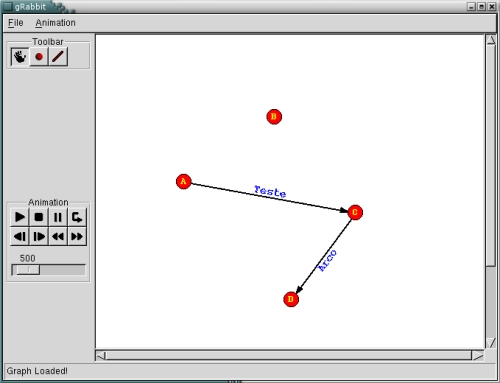Stop the animation playback

(x=39, y=217)
